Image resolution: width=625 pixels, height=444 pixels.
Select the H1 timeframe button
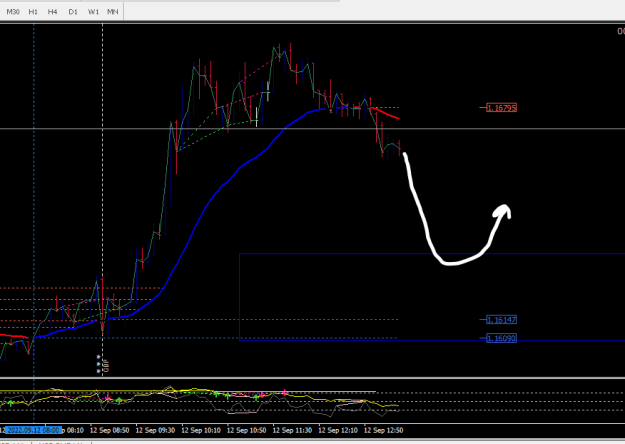(33, 12)
